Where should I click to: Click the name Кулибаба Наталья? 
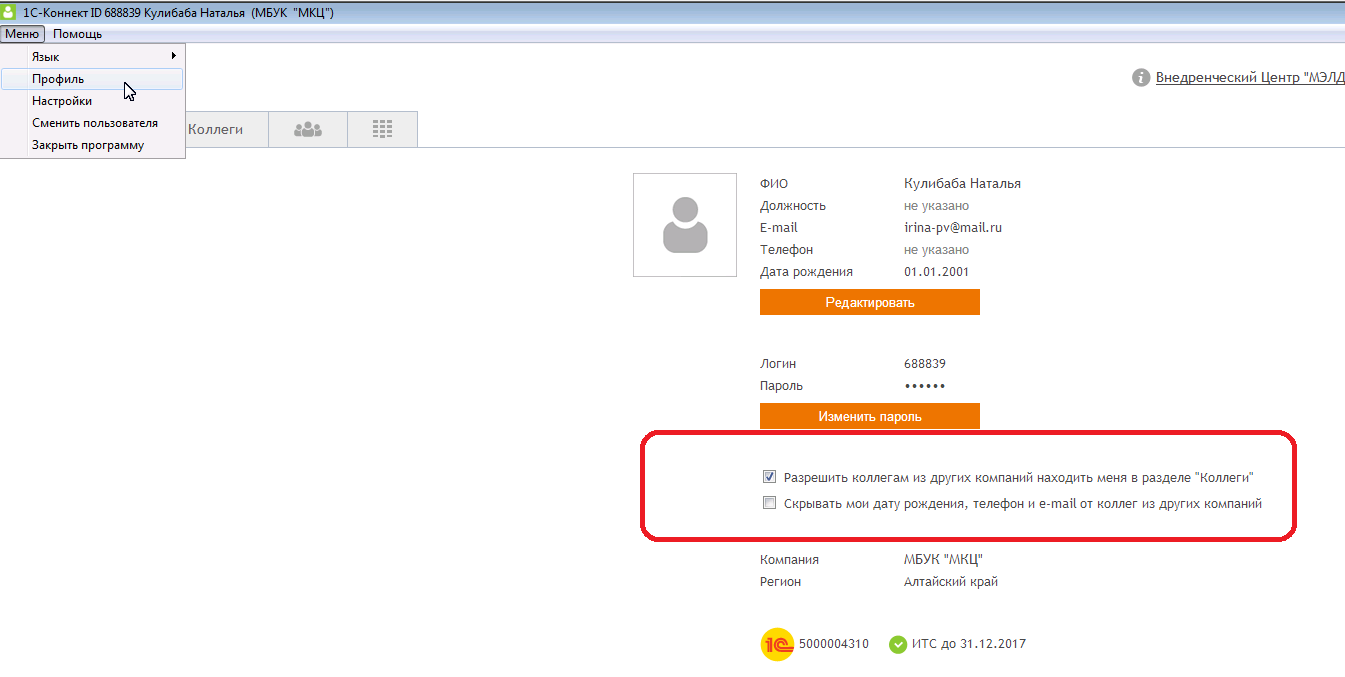coord(962,183)
